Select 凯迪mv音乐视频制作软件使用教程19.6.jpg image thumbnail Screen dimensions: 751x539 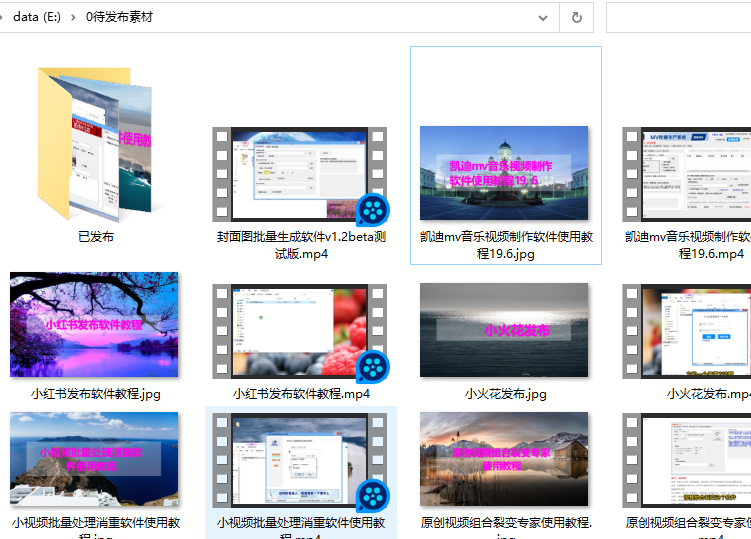[x=504, y=173]
